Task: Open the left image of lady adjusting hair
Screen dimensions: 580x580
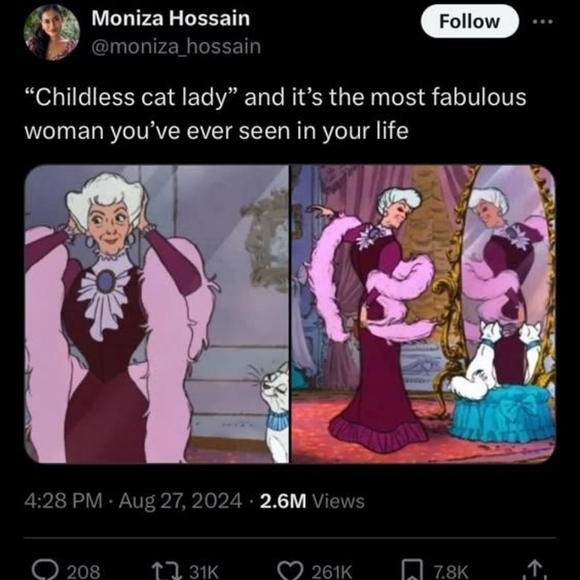Action: (x=156, y=314)
